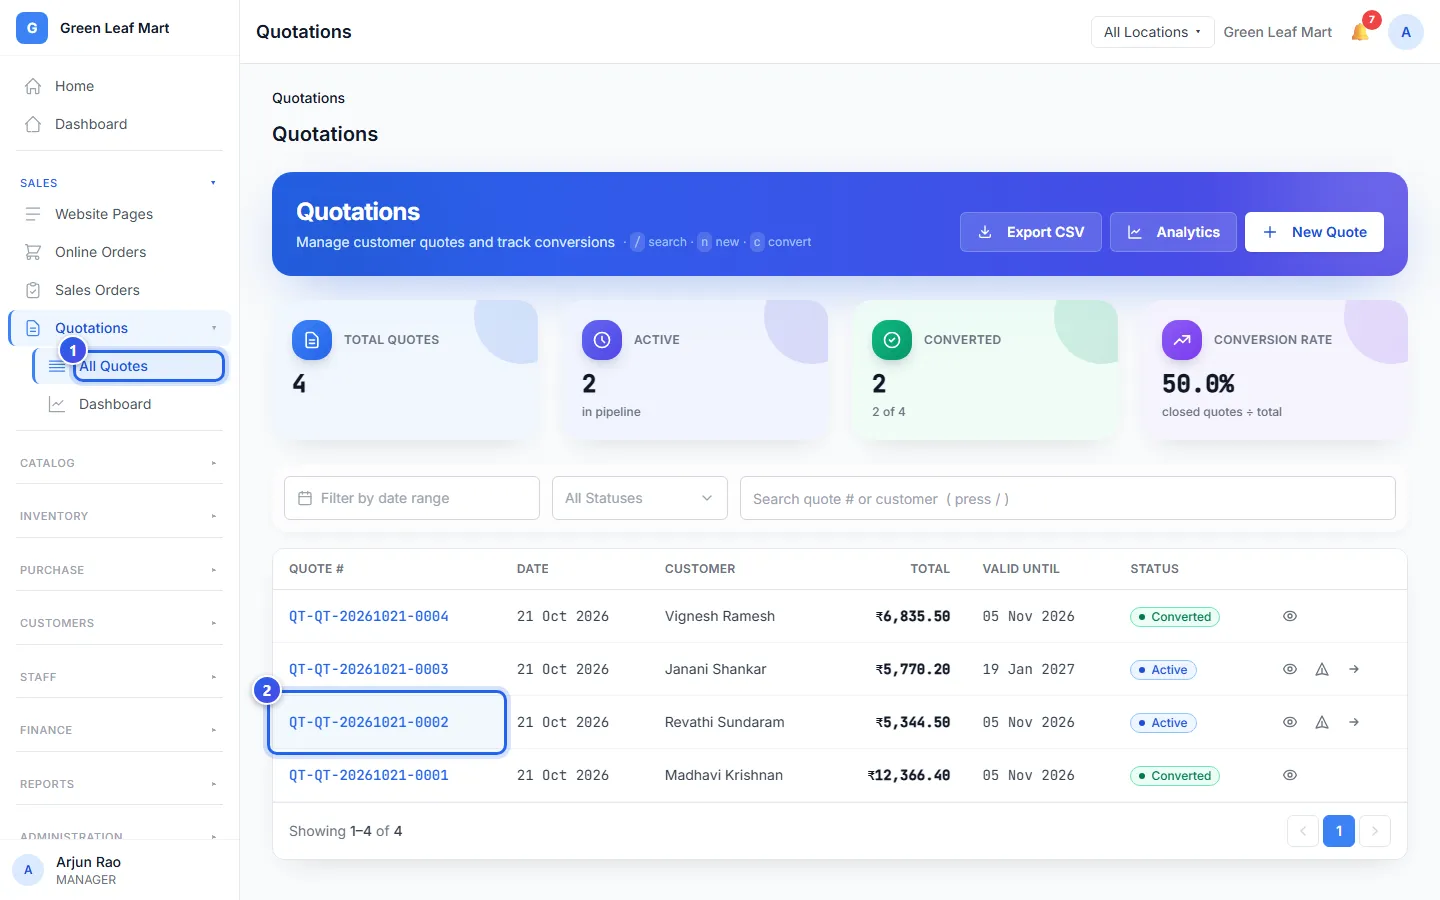Screen dimensions: 1440x900
Task: Click warning triangle icon for Janani Shankar quote
Action: tap(1322, 669)
